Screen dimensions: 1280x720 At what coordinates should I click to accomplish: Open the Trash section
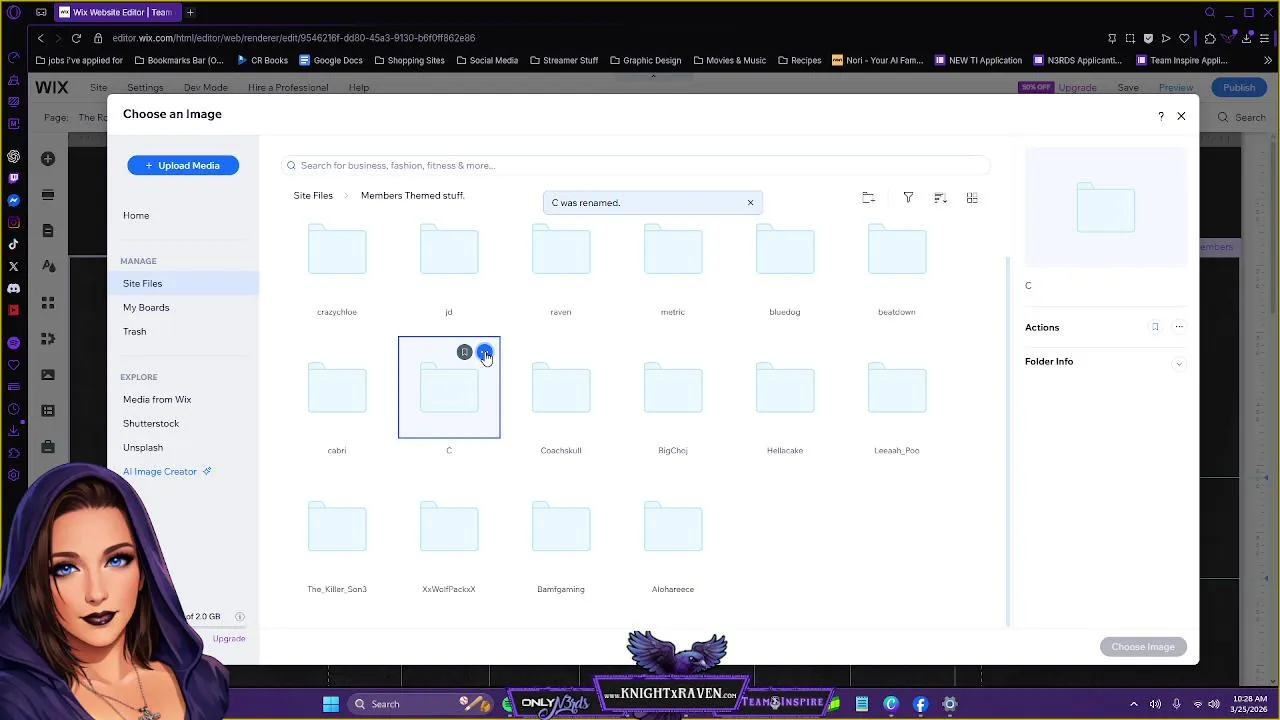(x=134, y=332)
